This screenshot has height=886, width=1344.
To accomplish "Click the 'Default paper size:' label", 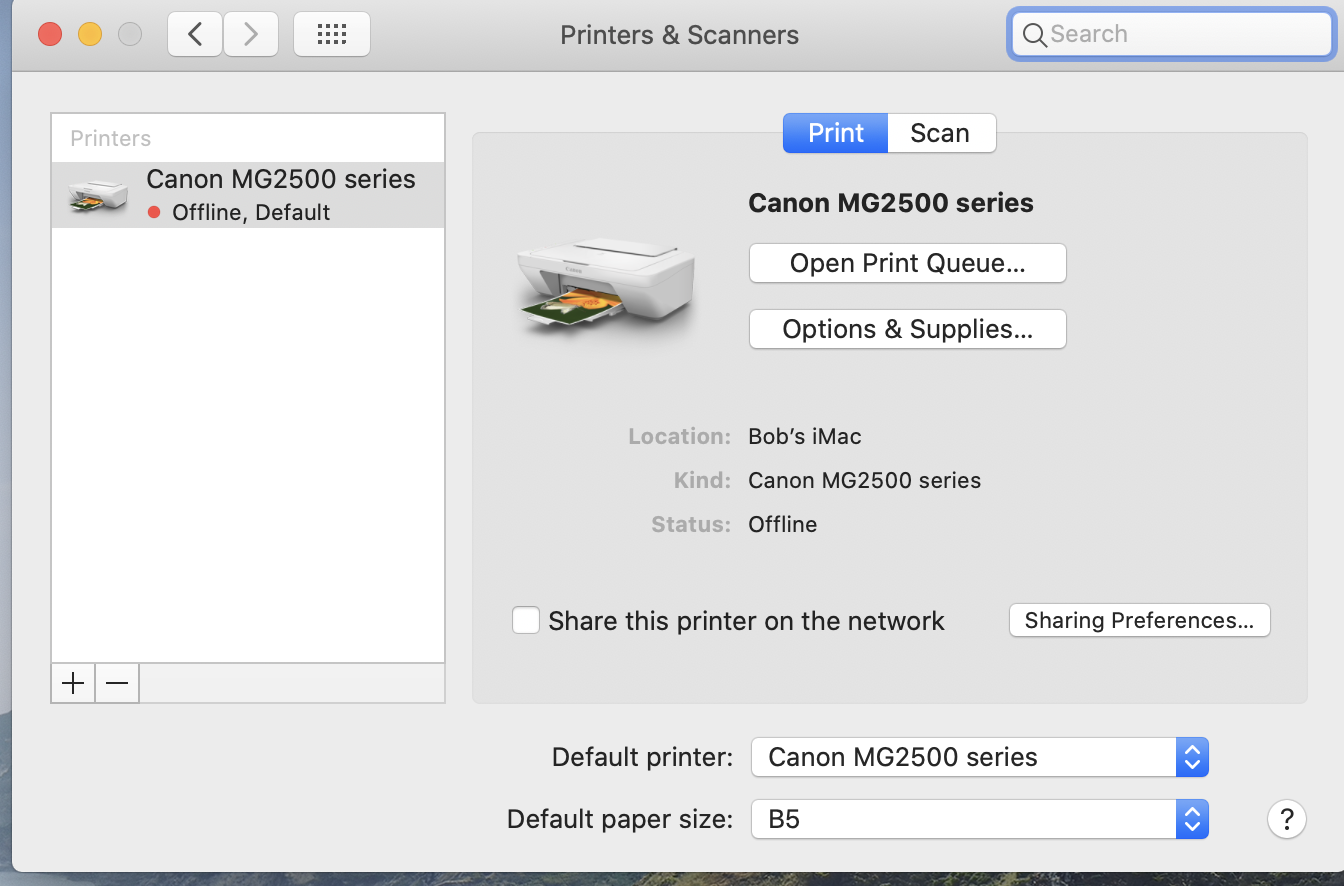I will point(621,820).
